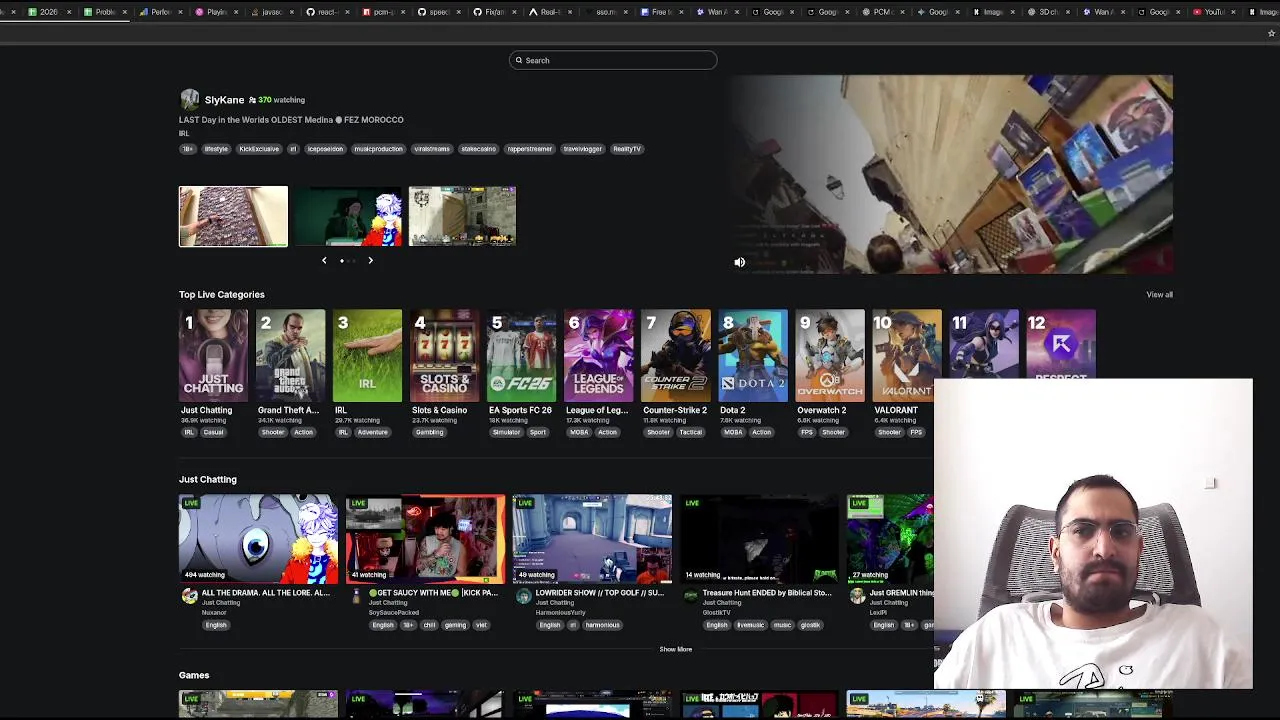Open HarmoniousYurly stream's channel avatar
The width and height of the screenshot is (1280, 720).
click(x=523, y=596)
